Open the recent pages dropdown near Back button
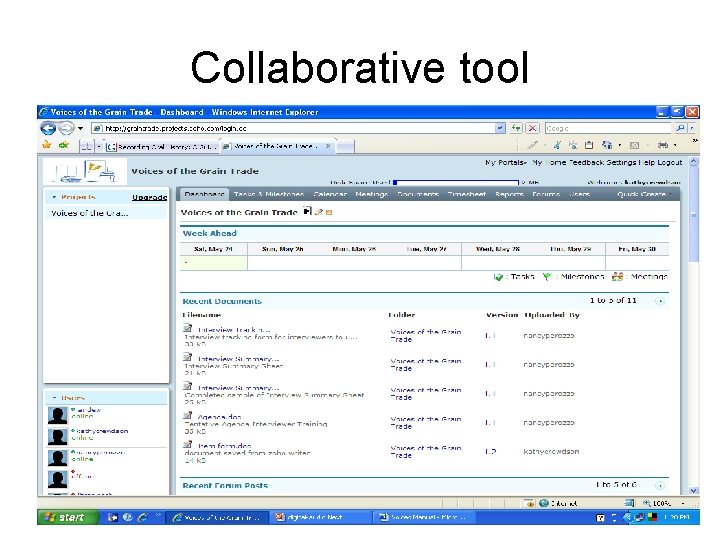This screenshot has width=720, height=540. click(x=80, y=128)
